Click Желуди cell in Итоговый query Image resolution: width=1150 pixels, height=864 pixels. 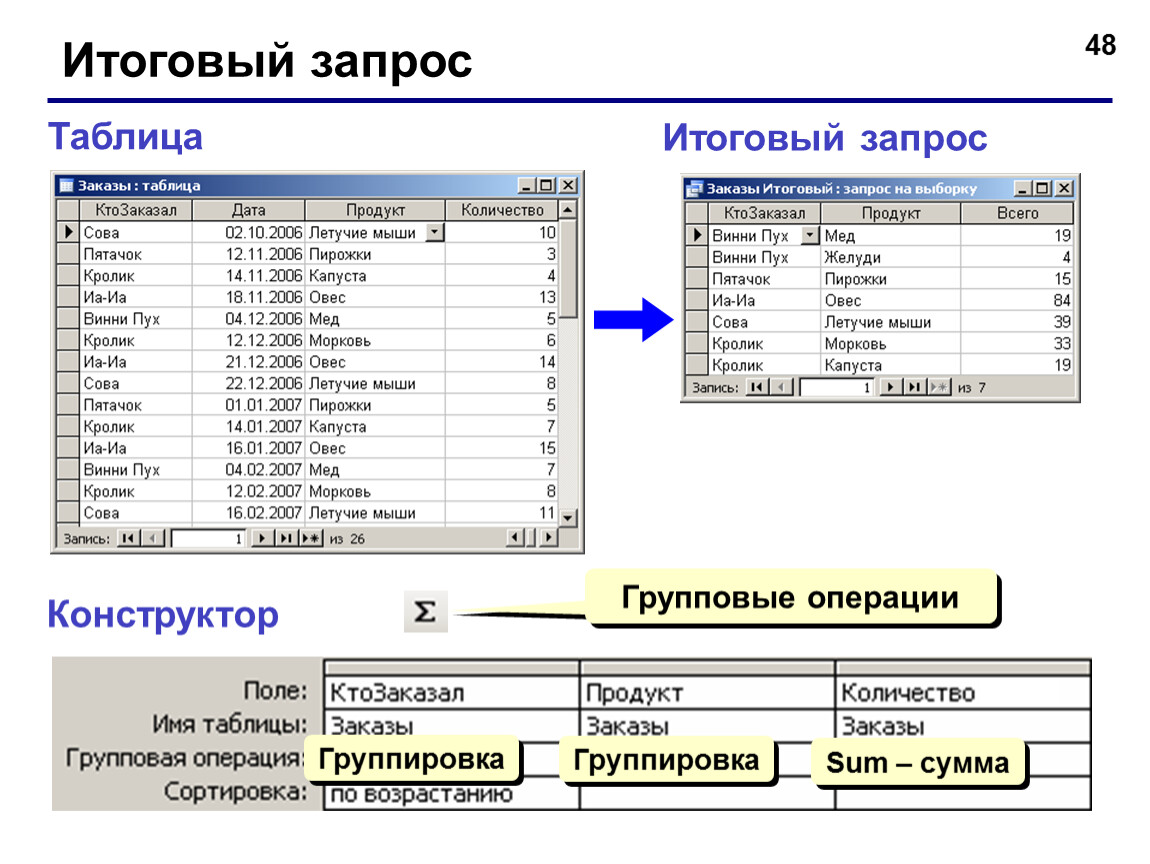[x=890, y=257]
